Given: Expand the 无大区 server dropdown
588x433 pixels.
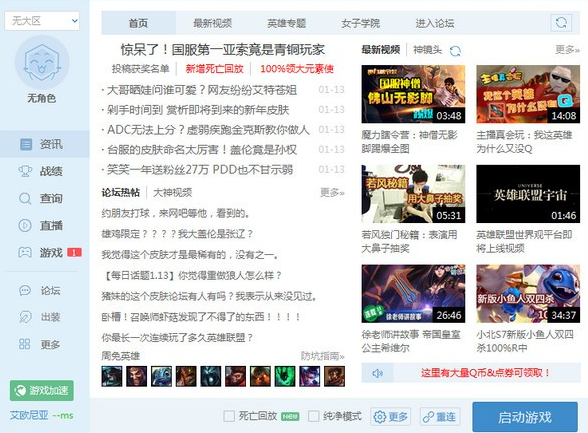Looking at the screenshot, I should point(42,21).
